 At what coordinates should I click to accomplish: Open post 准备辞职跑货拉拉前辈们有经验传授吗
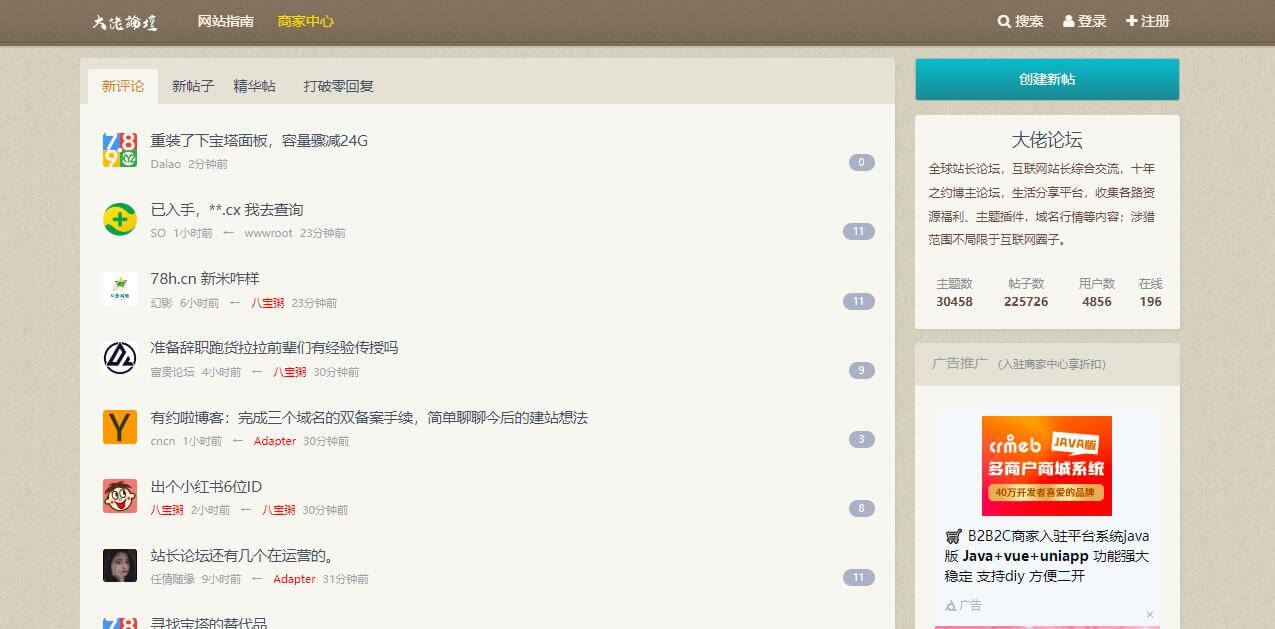coord(274,348)
